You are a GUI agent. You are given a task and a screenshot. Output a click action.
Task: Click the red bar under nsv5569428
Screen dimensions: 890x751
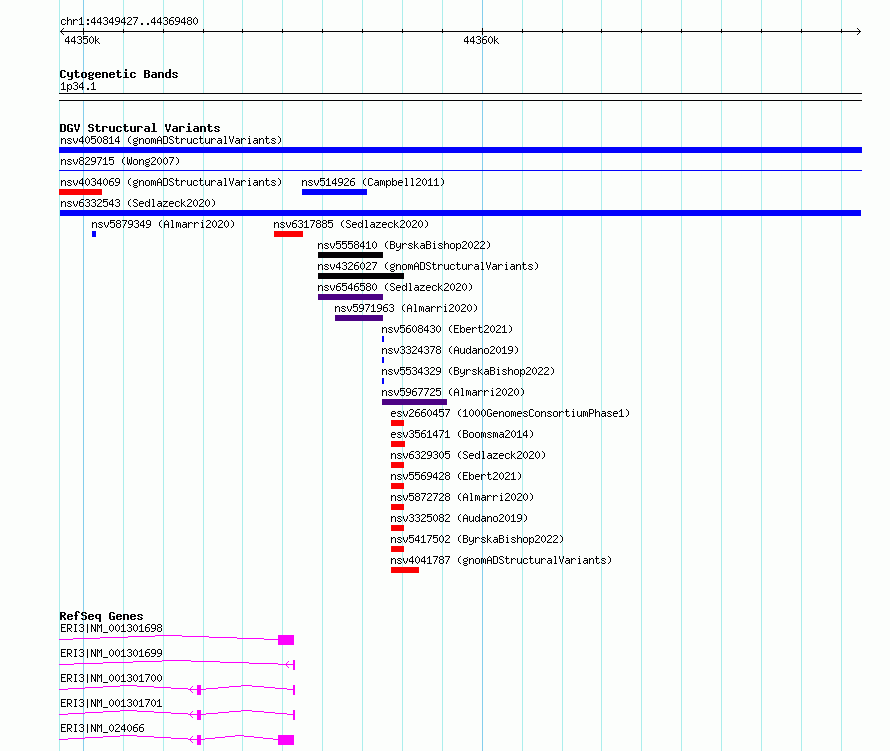[397, 486]
